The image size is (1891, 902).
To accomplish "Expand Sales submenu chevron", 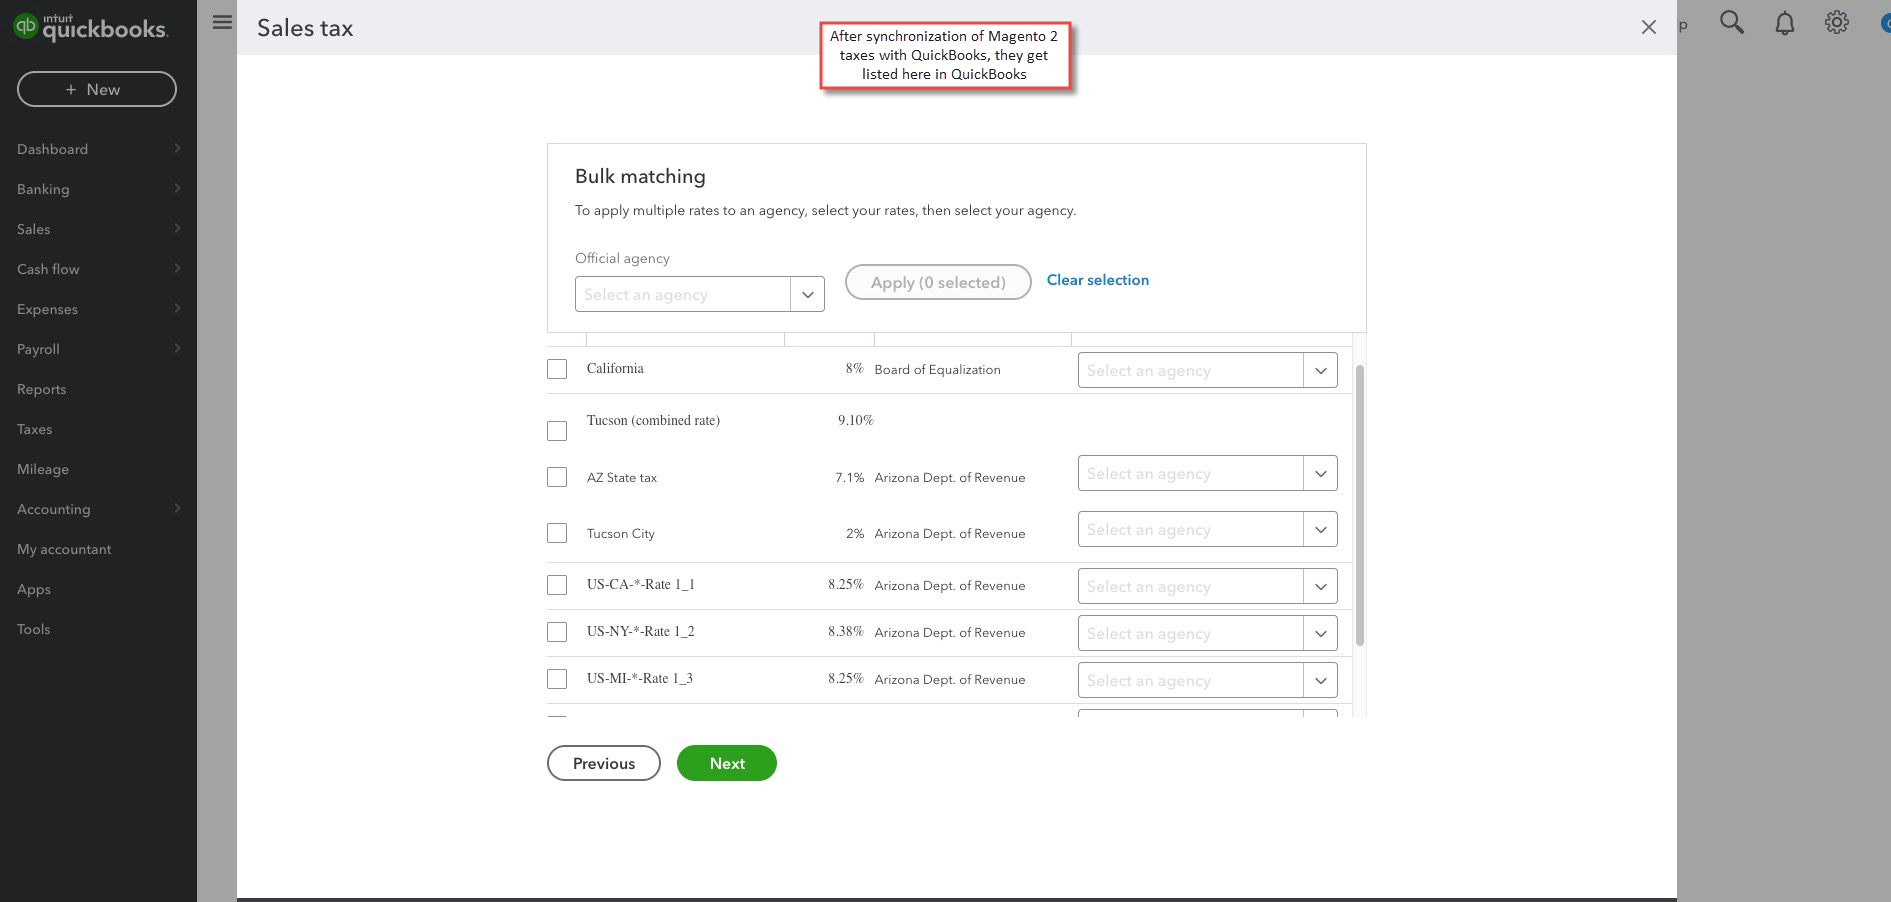I will 177,228.
